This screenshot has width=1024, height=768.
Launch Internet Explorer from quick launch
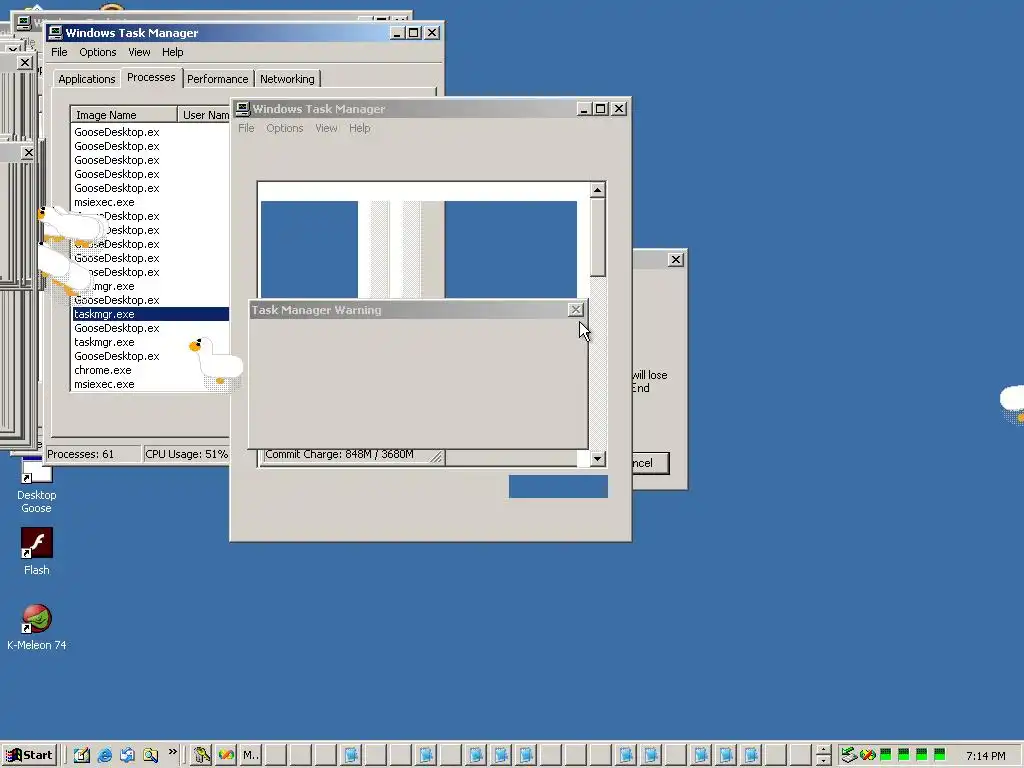104,755
